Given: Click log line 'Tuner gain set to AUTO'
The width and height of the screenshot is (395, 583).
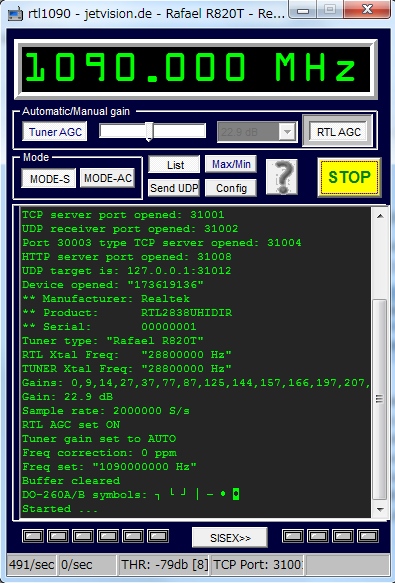Looking at the screenshot, I should tap(99, 439).
